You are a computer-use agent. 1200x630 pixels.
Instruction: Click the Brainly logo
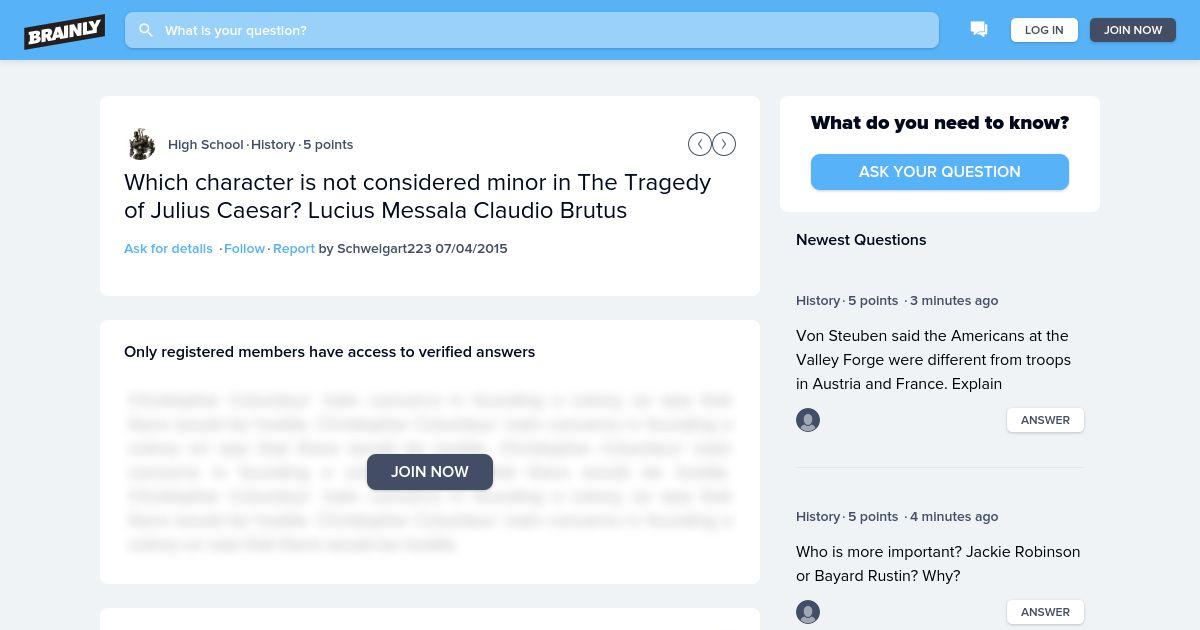click(x=65, y=31)
